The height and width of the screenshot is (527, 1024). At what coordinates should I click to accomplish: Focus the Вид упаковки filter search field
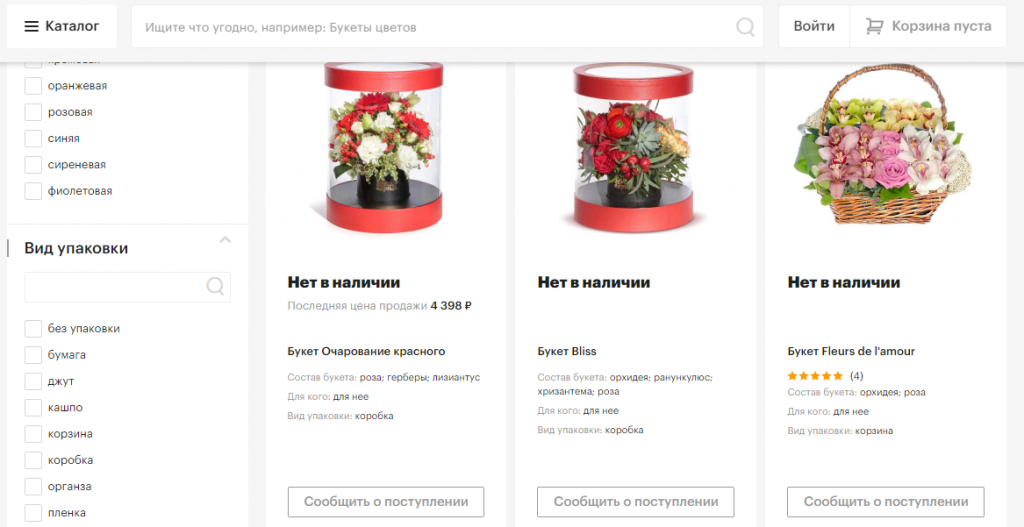point(127,287)
